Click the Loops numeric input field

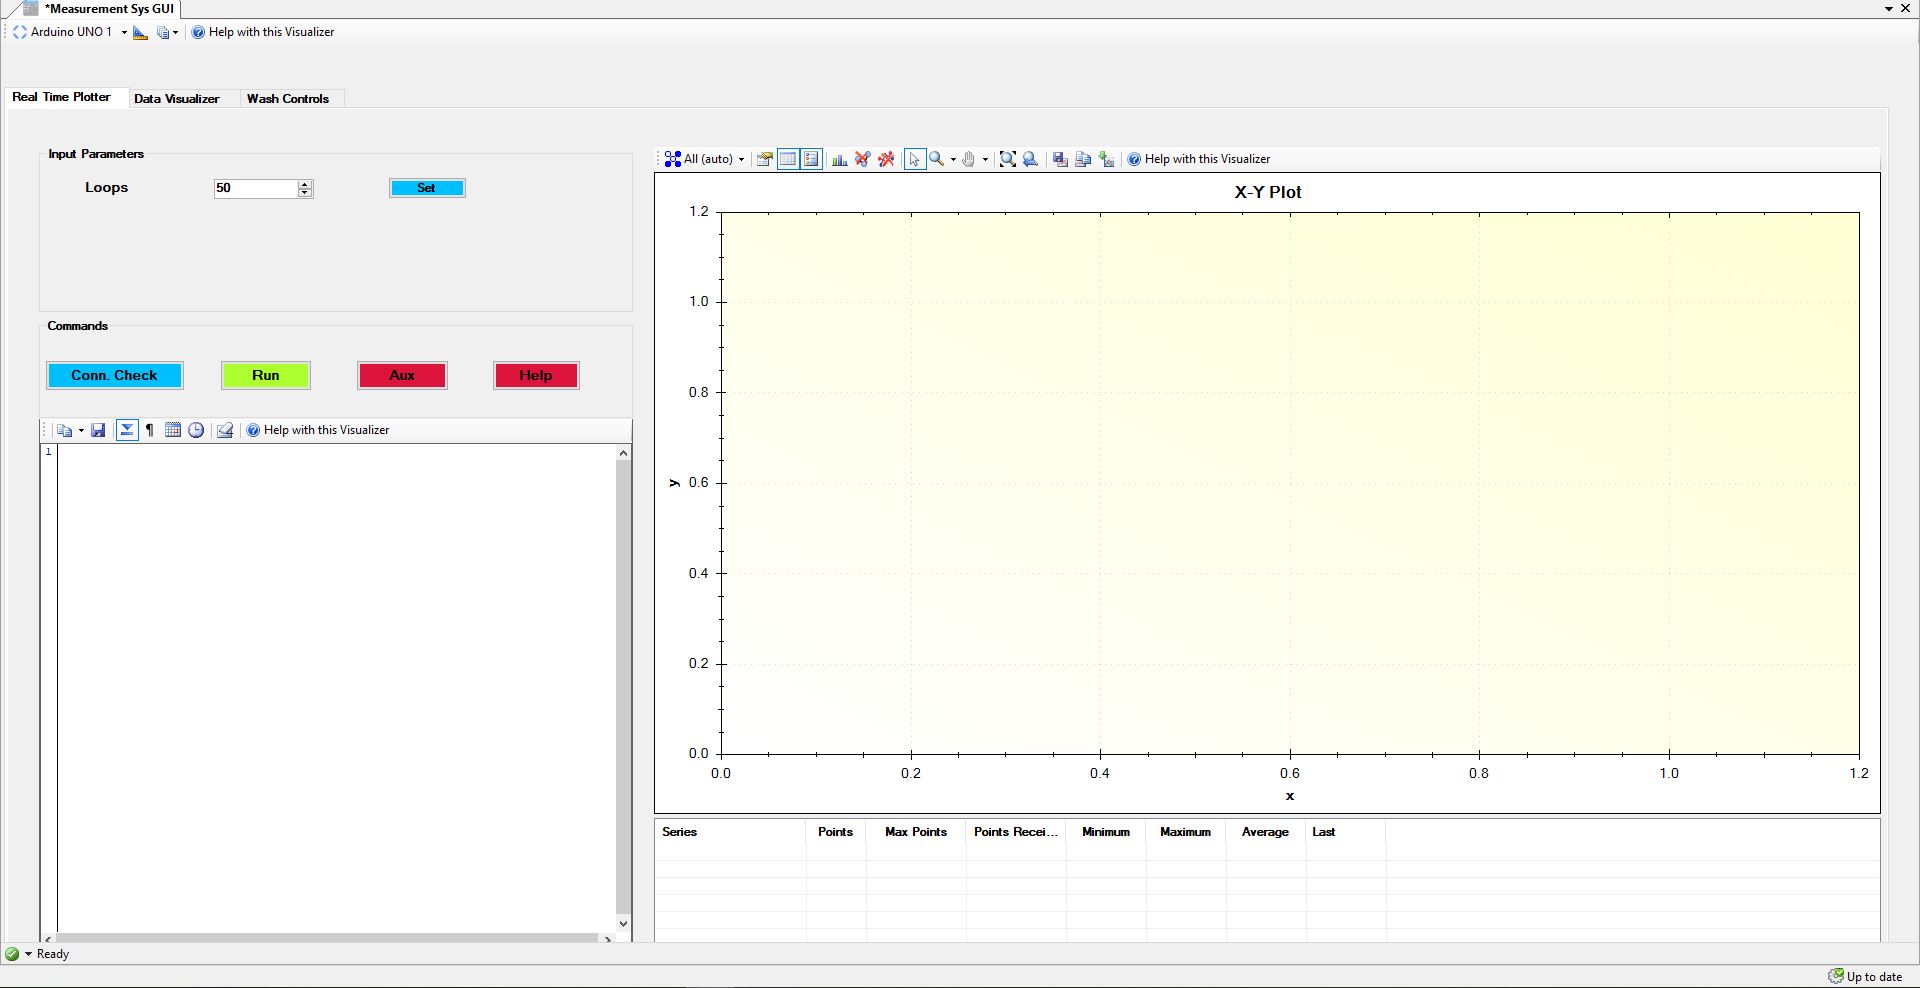(255, 188)
